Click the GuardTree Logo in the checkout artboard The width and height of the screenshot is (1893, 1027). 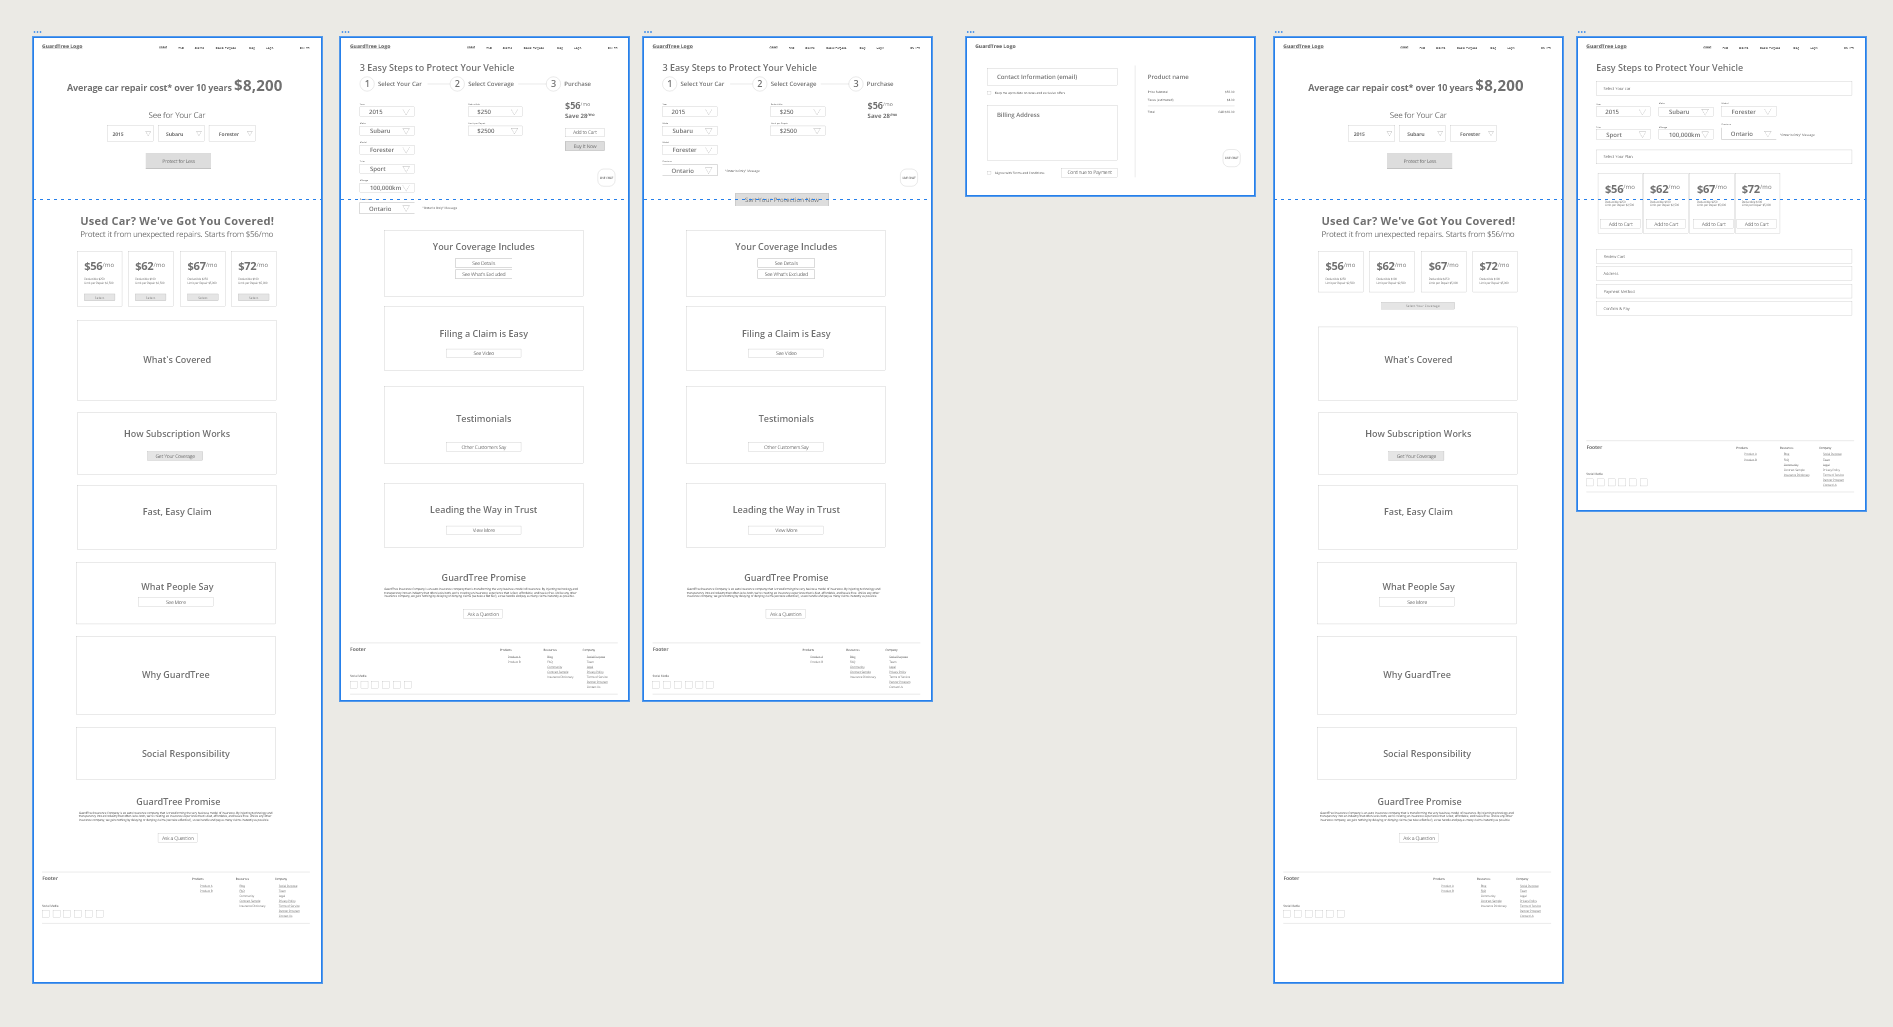click(995, 46)
